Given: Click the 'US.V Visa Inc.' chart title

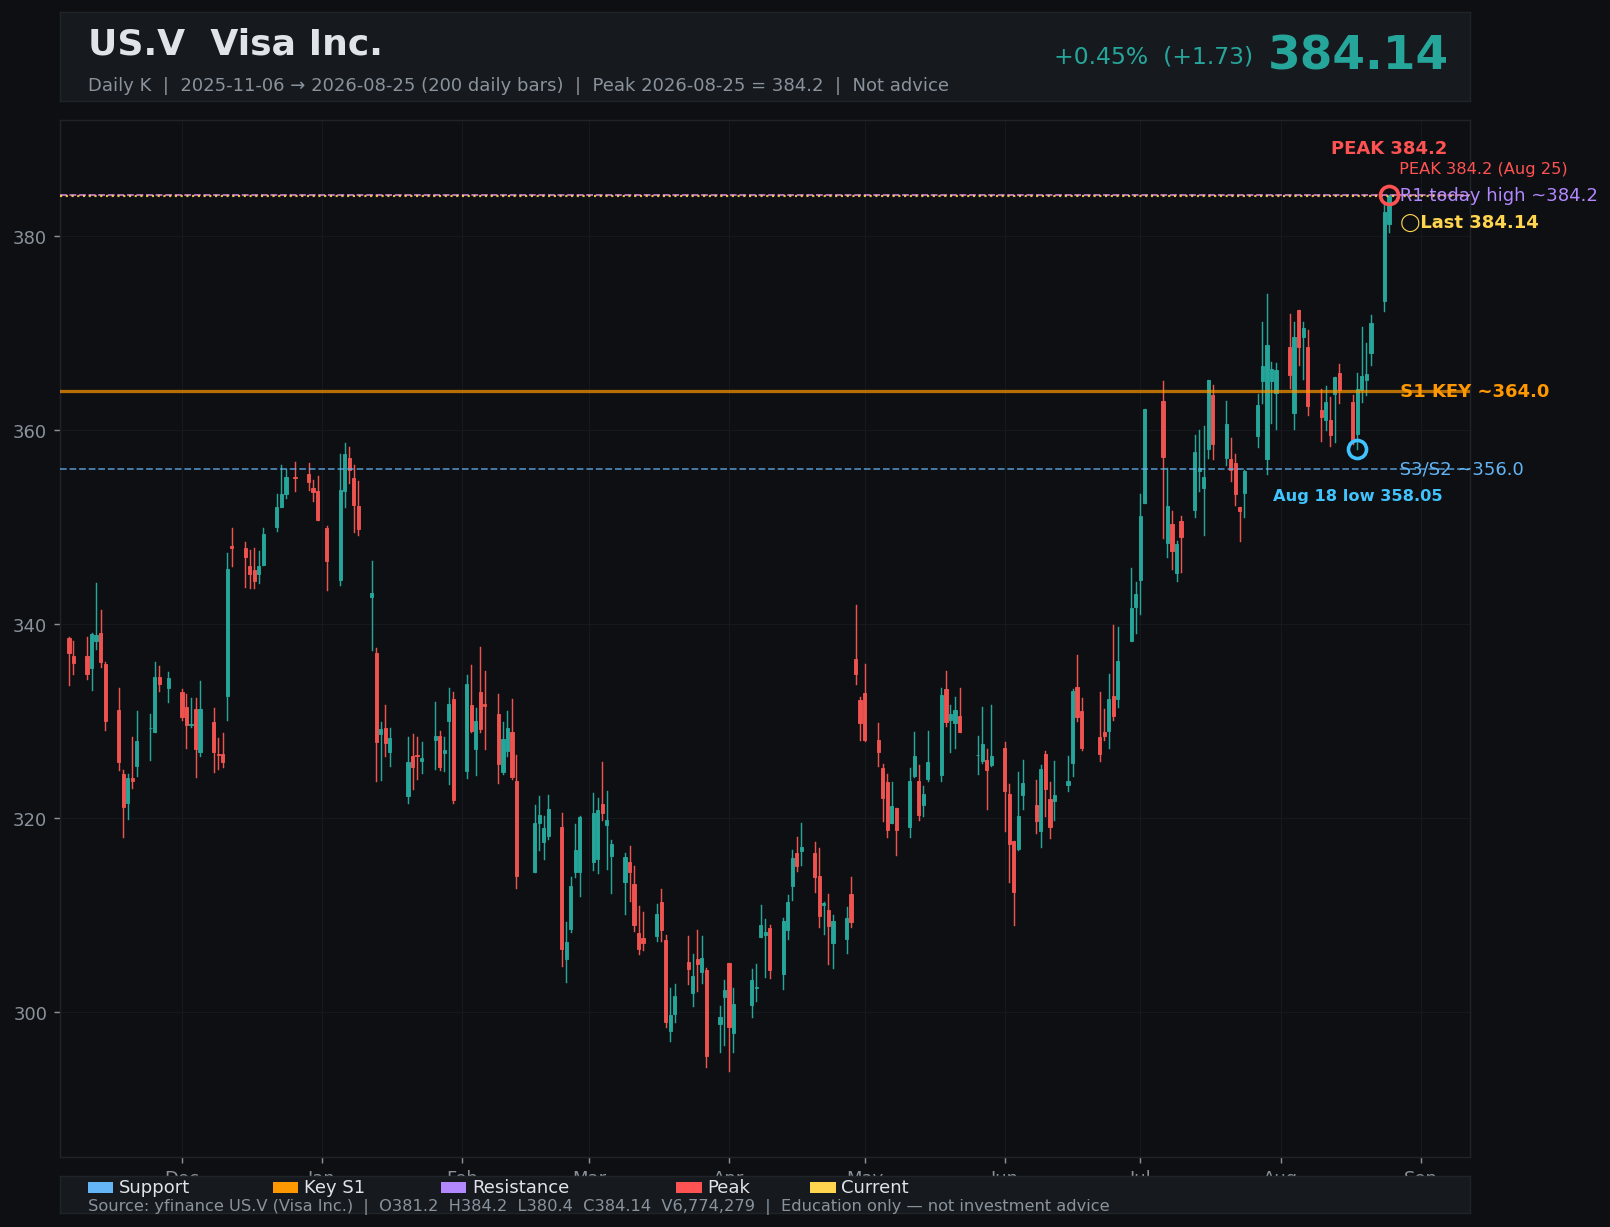Looking at the screenshot, I should [235, 44].
